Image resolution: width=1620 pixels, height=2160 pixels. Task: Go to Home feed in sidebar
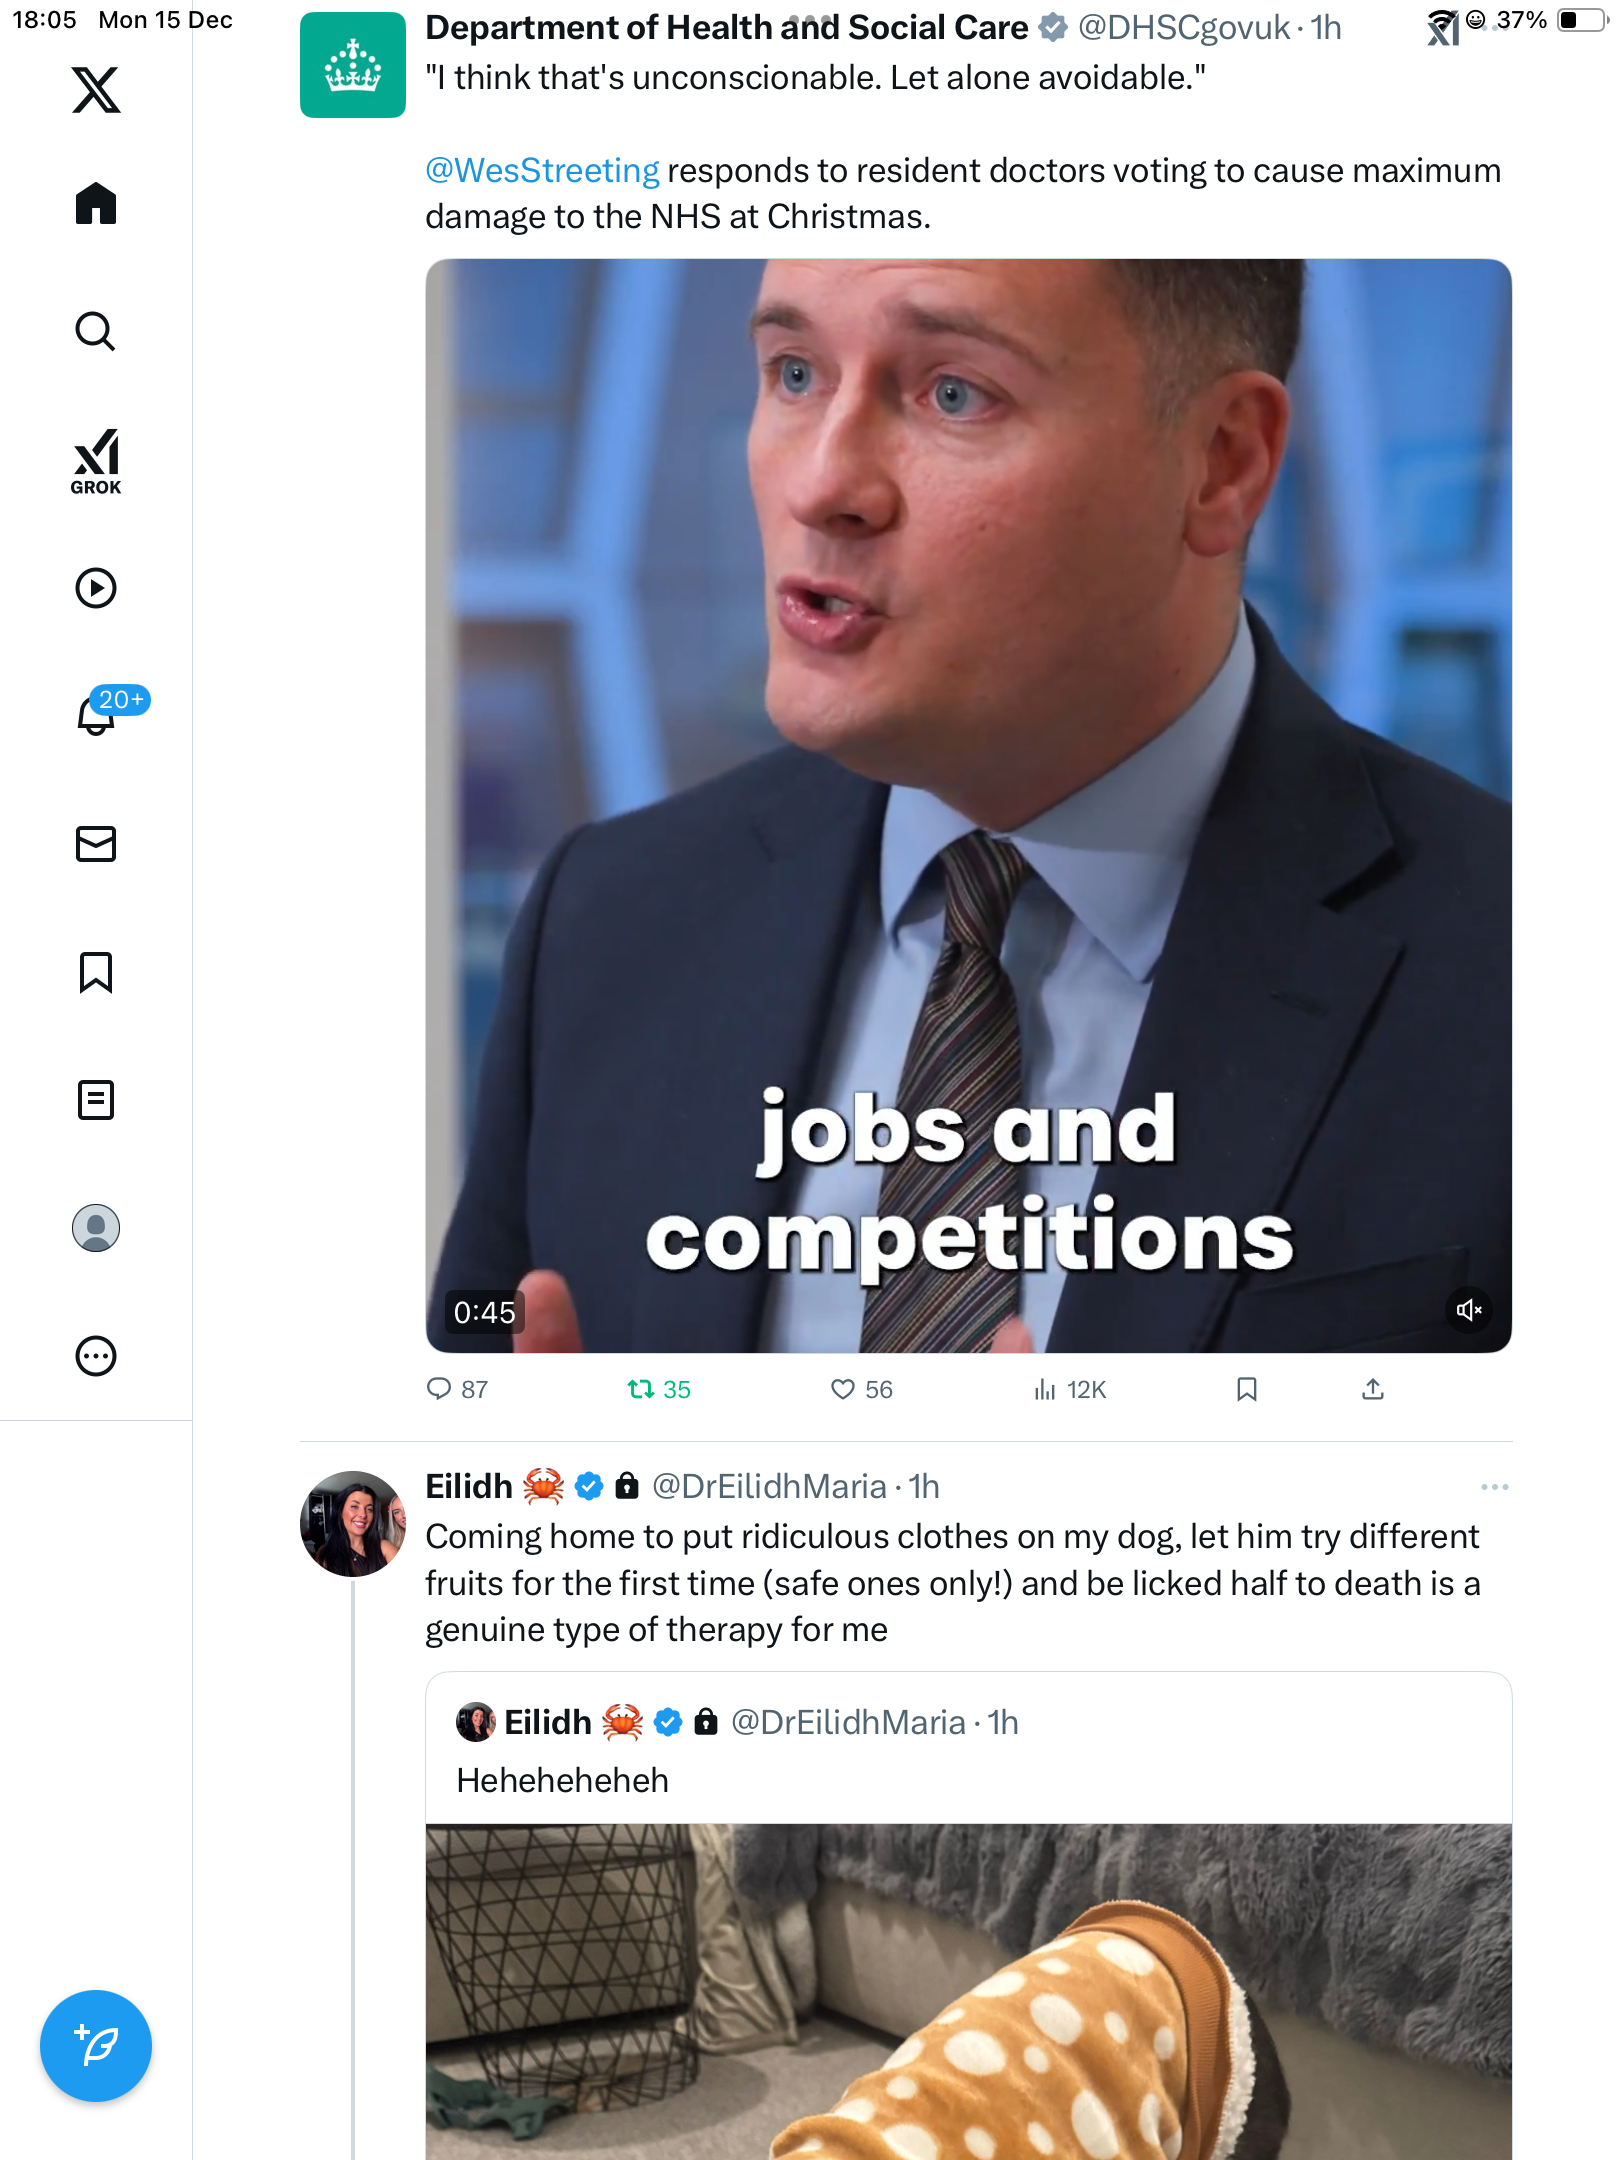tap(96, 204)
